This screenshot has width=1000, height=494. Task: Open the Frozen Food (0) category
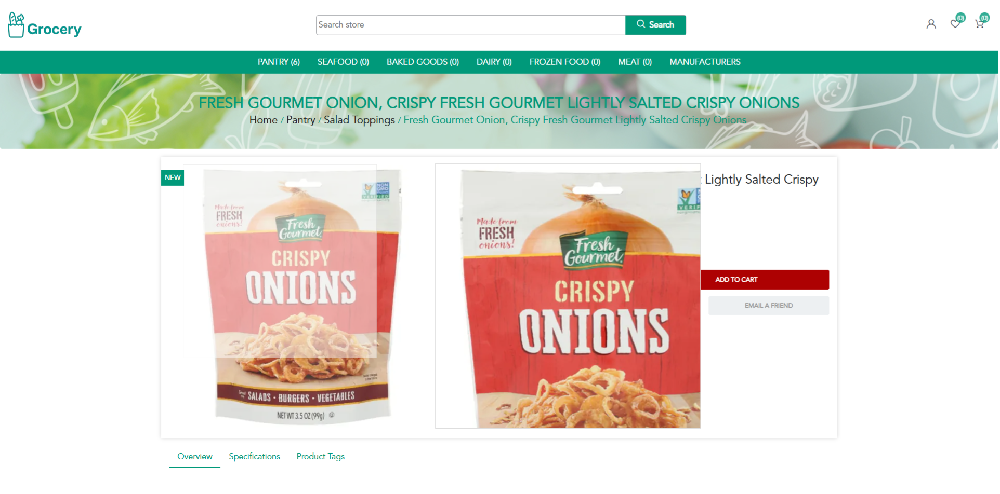coord(564,62)
